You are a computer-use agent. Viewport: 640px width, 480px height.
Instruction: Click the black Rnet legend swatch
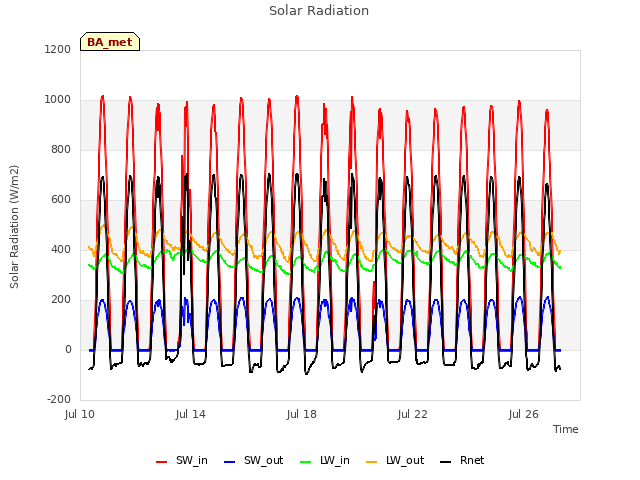pyautogui.click(x=446, y=462)
